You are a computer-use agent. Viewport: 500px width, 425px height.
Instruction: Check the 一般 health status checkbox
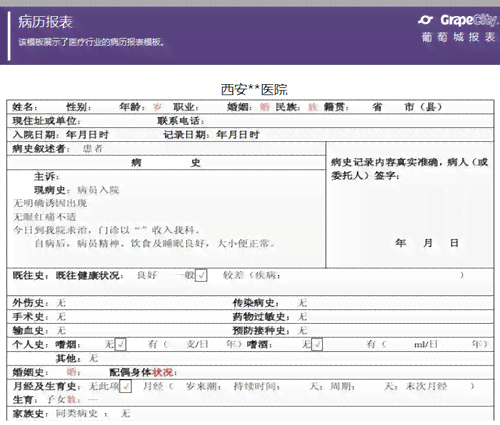pyautogui.click(x=201, y=275)
